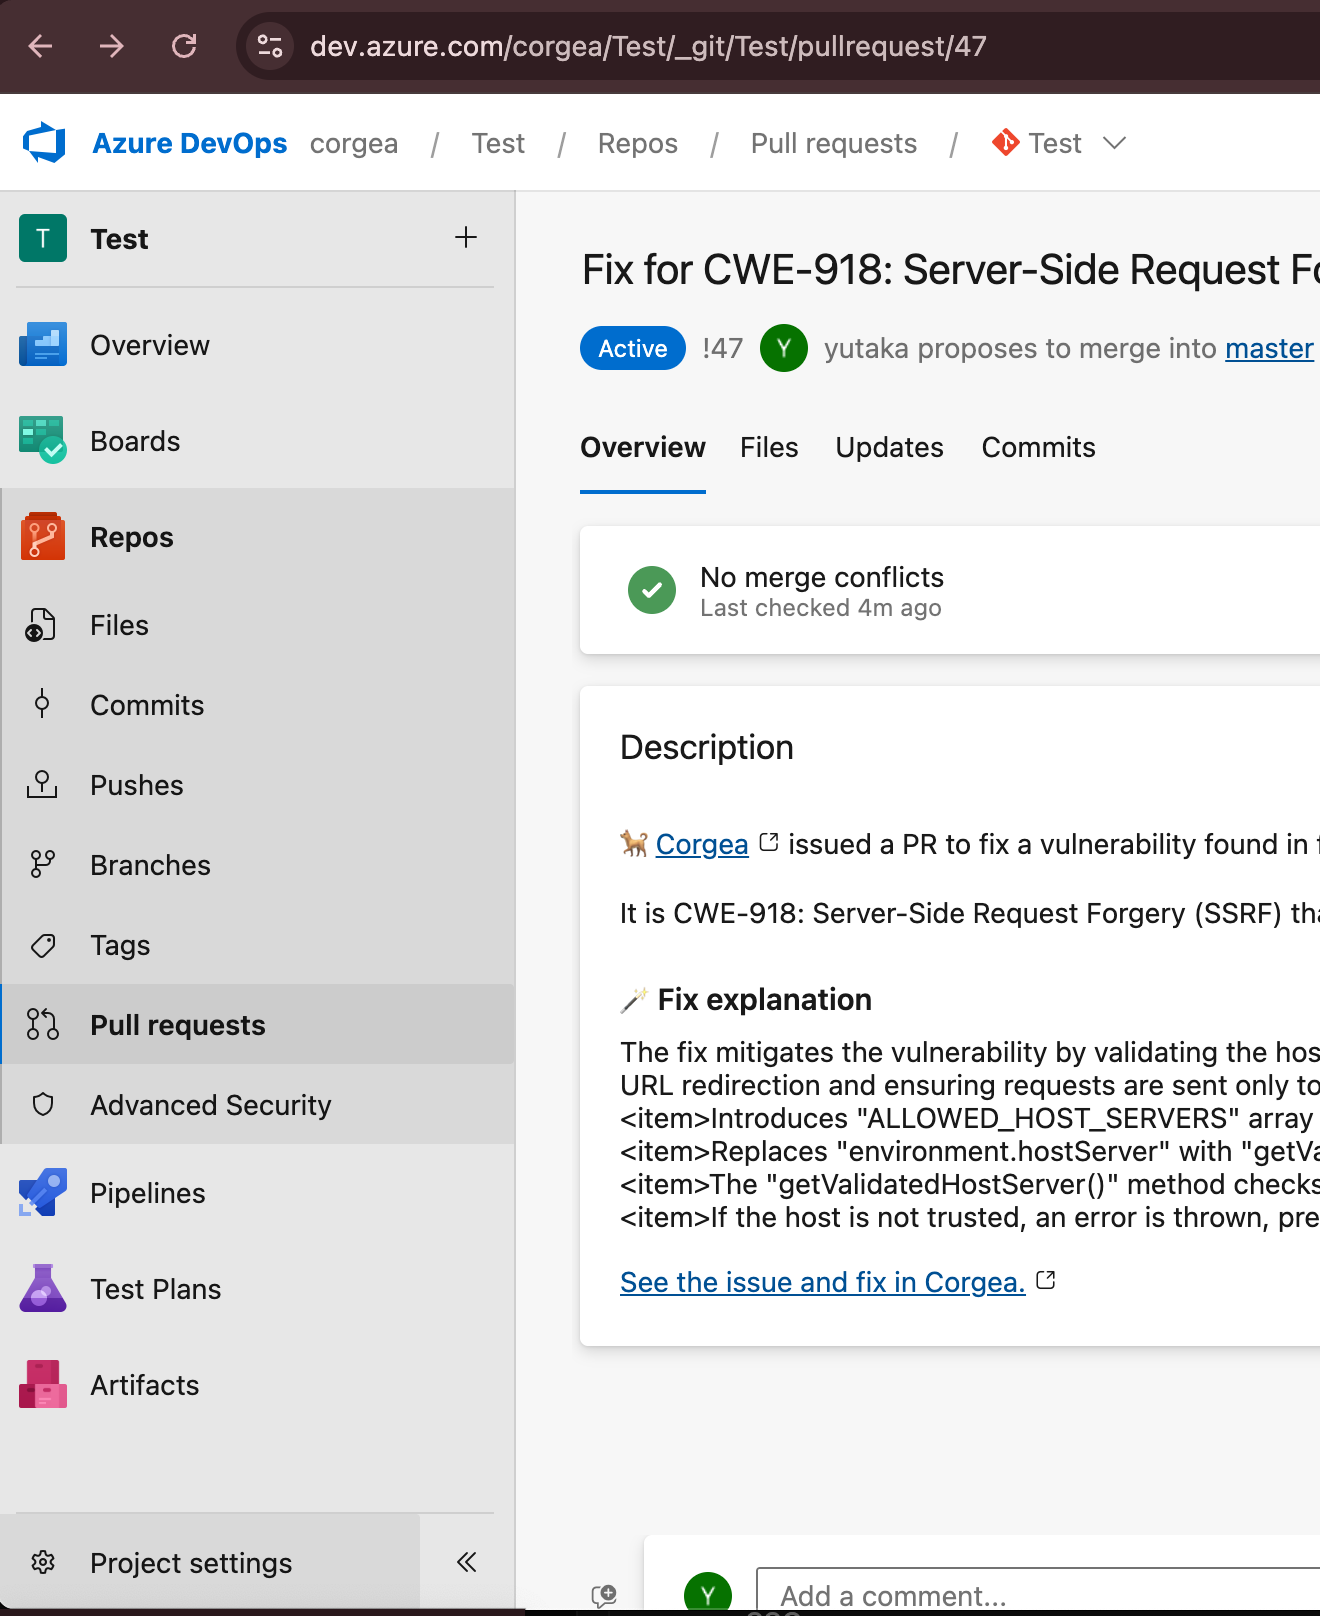1320x1616 pixels.
Task: Click the Commits icon in the sidebar
Action: [42, 704]
